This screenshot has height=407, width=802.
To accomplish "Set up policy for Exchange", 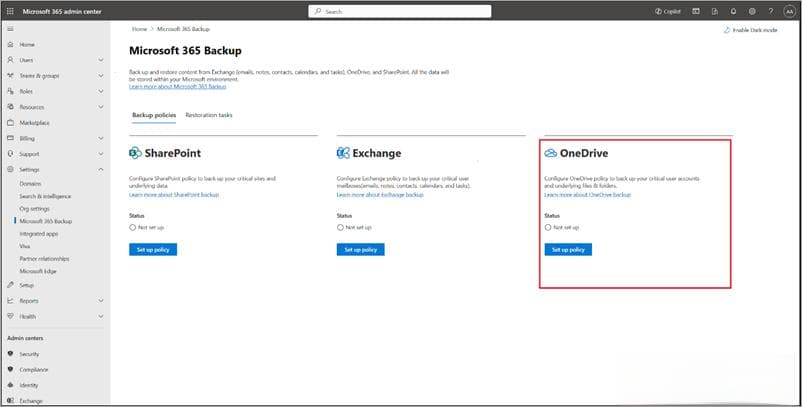I will pyautogui.click(x=361, y=250).
